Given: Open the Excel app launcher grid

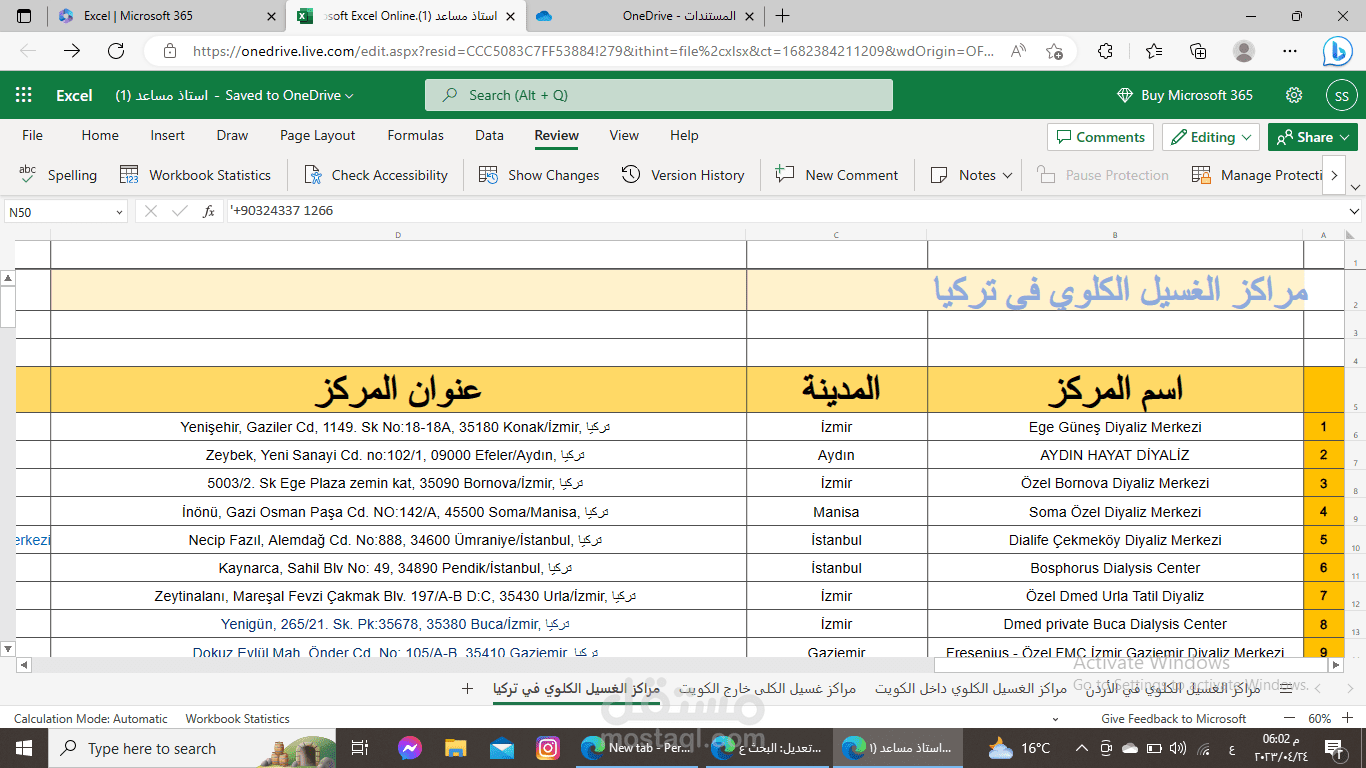Looking at the screenshot, I should (24, 95).
